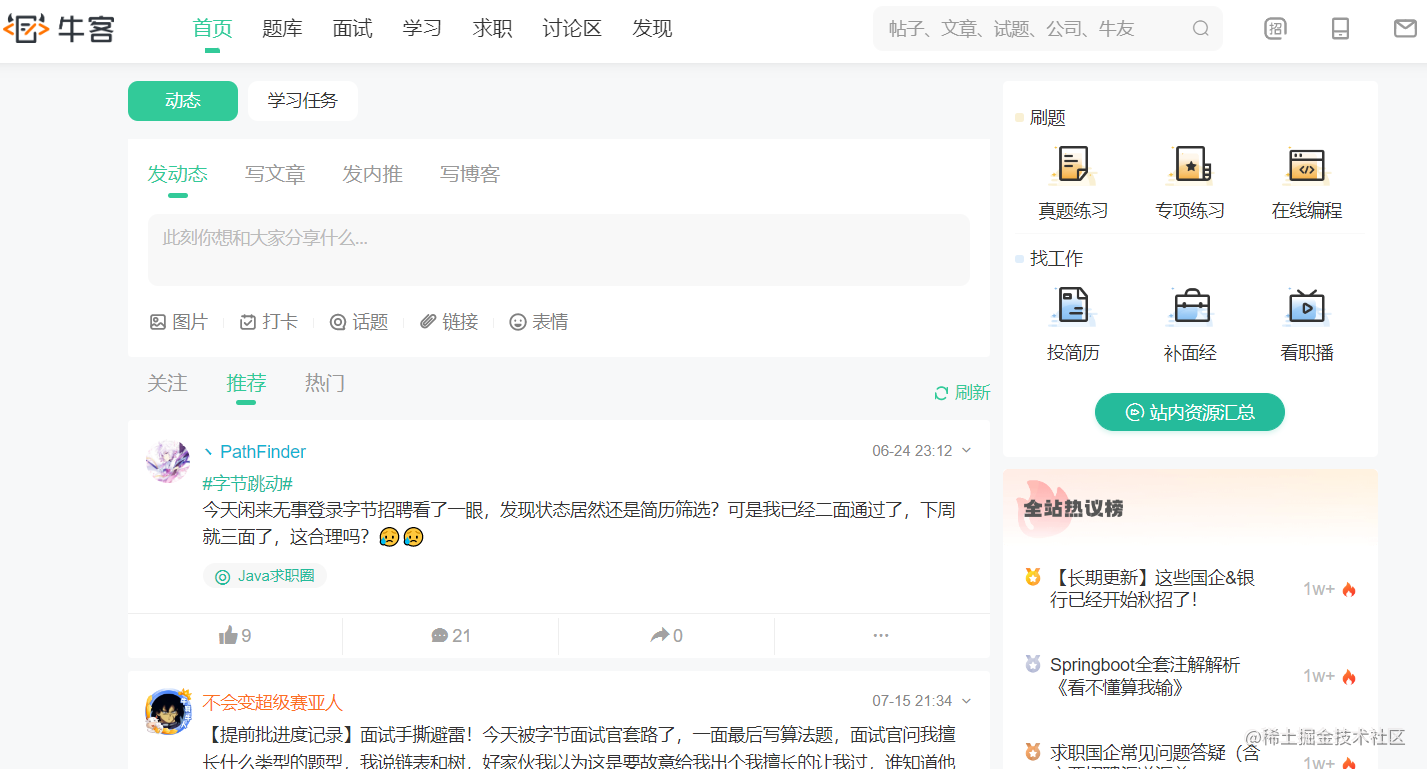Open the Java求职圈 tag
The height and width of the screenshot is (769, 1427).
click(265, 576)
